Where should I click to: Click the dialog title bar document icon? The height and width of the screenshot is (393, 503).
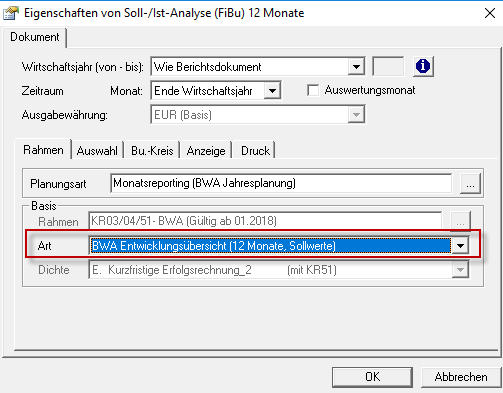[x=11, y=13]
